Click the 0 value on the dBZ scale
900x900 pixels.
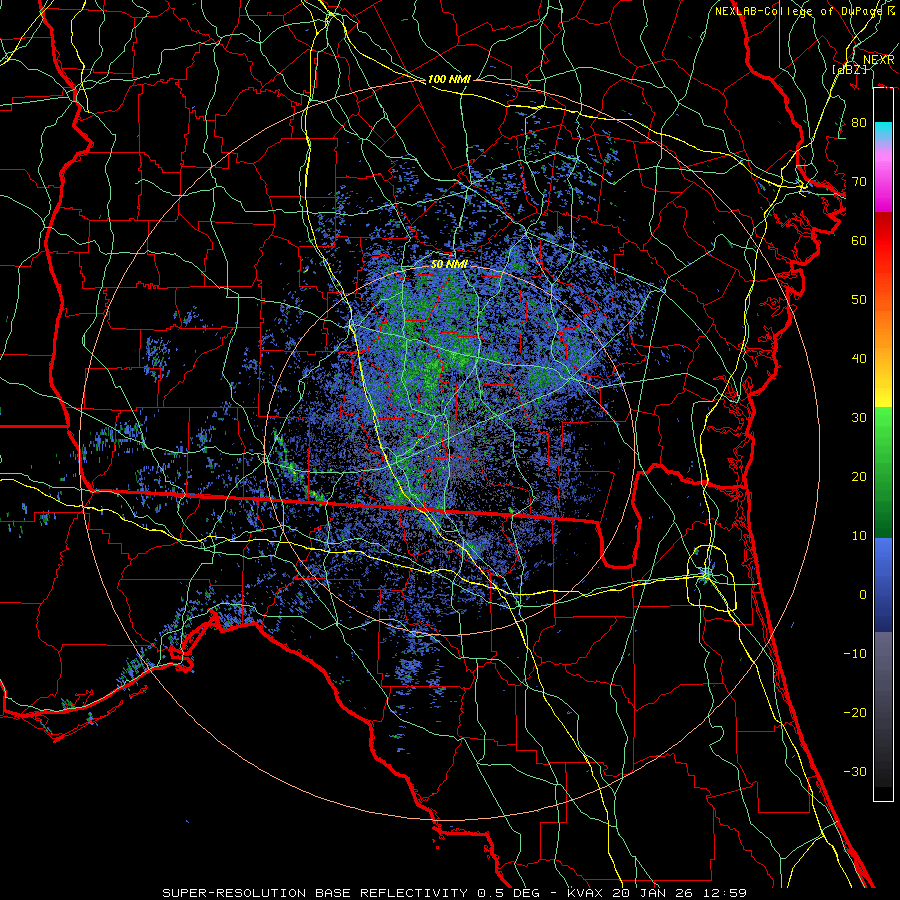coord(863,595)
